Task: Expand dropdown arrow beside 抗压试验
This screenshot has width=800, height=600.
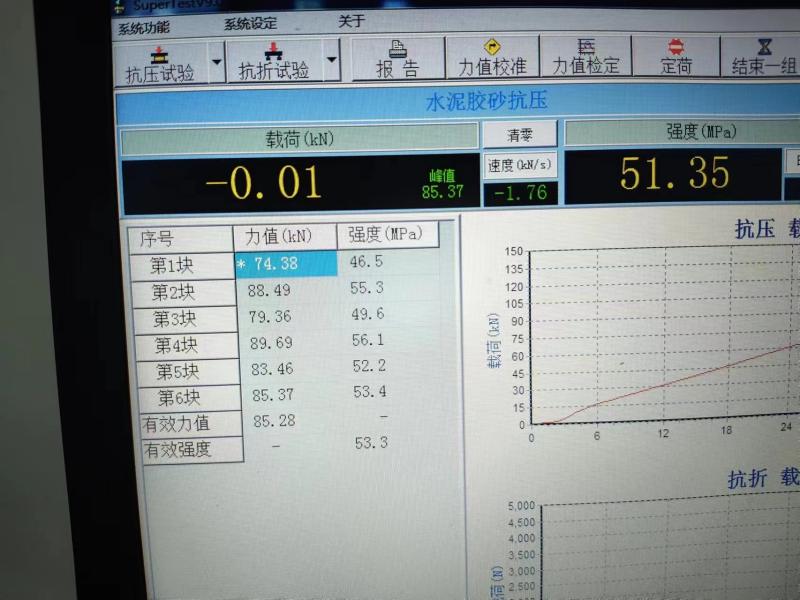Action: pyautogui.click(x=216, y=62)
